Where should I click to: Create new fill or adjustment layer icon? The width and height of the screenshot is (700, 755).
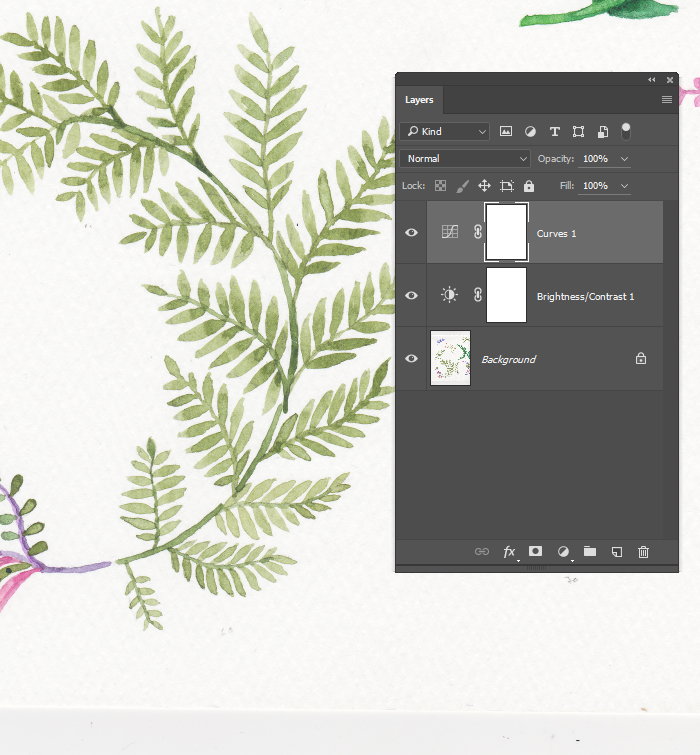click(x=563, y=551)
